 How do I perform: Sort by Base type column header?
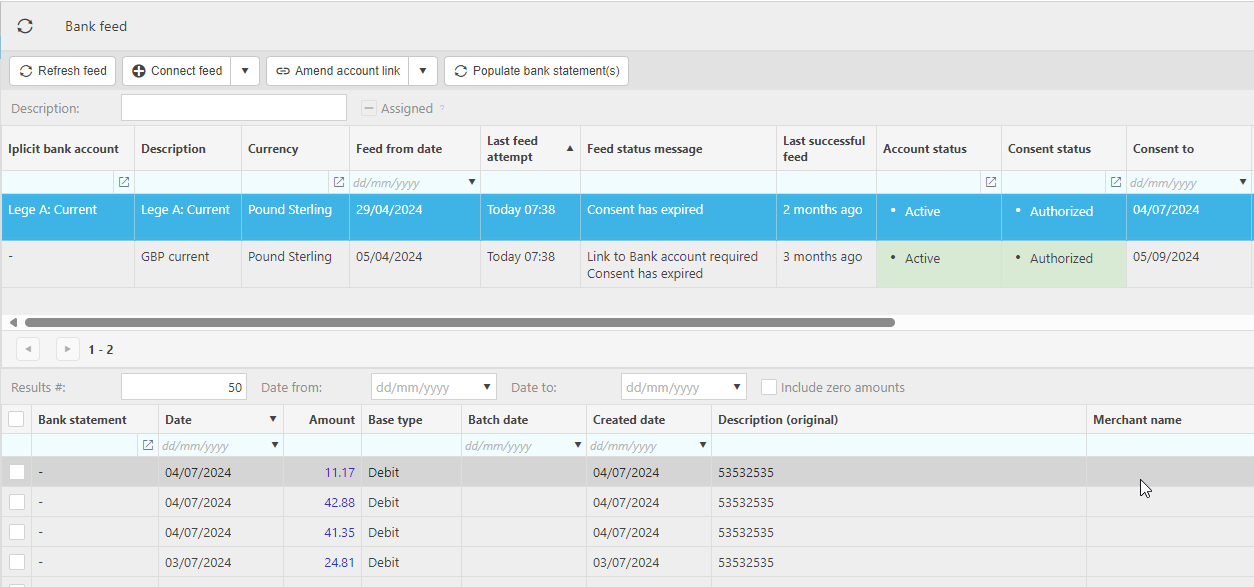click(411, 420)
